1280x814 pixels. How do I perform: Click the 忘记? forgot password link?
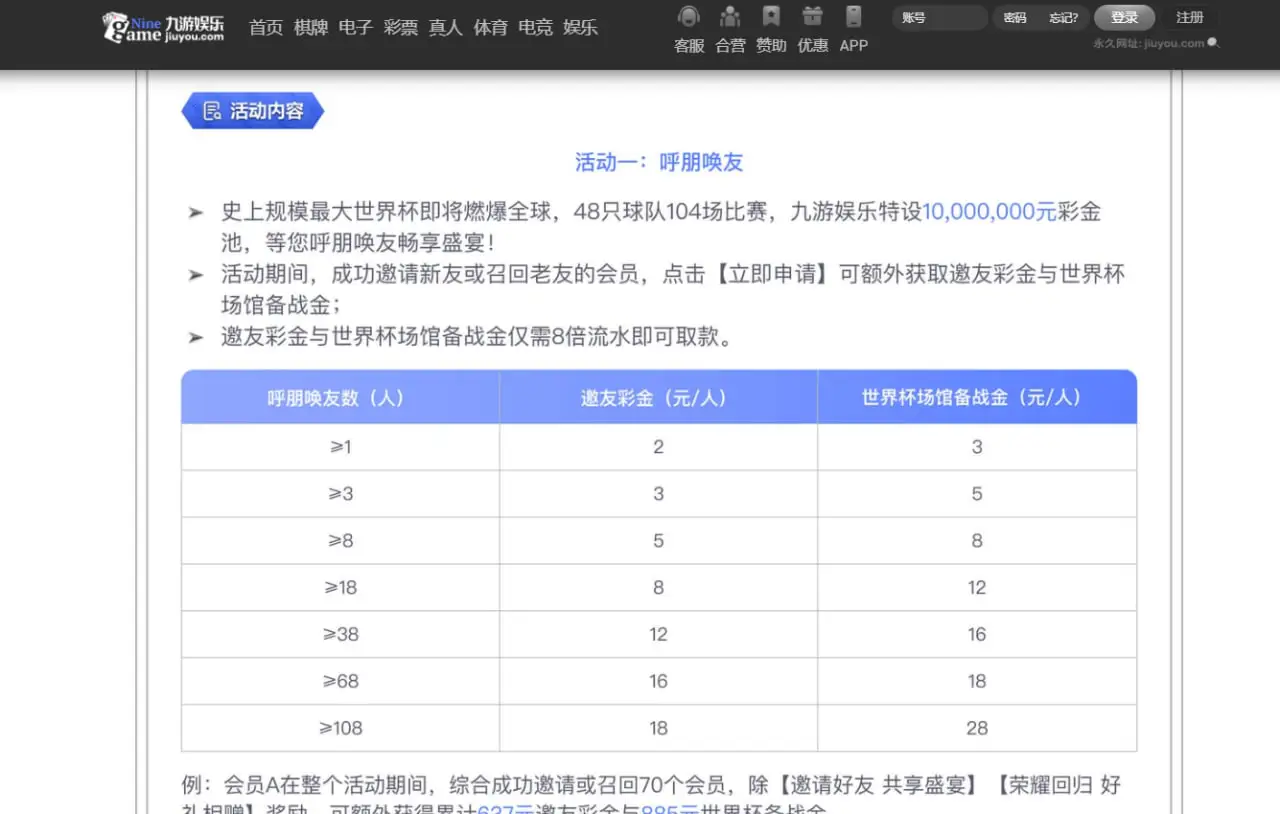[1063, 18]
